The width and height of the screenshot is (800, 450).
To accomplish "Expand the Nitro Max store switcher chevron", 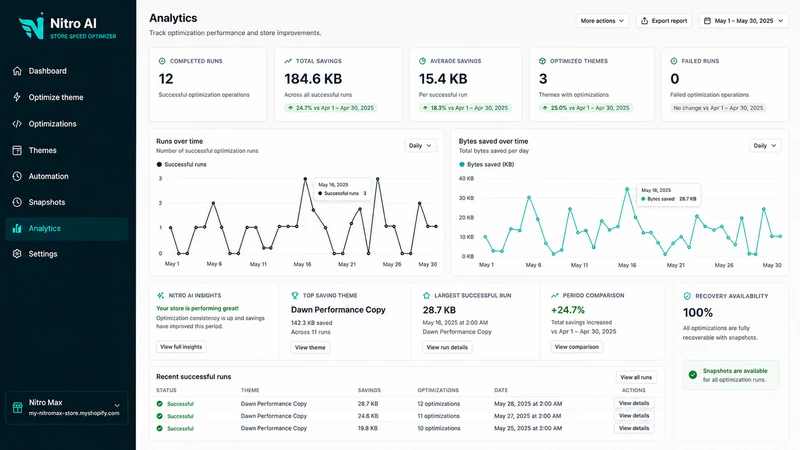I will click(117, 406).
